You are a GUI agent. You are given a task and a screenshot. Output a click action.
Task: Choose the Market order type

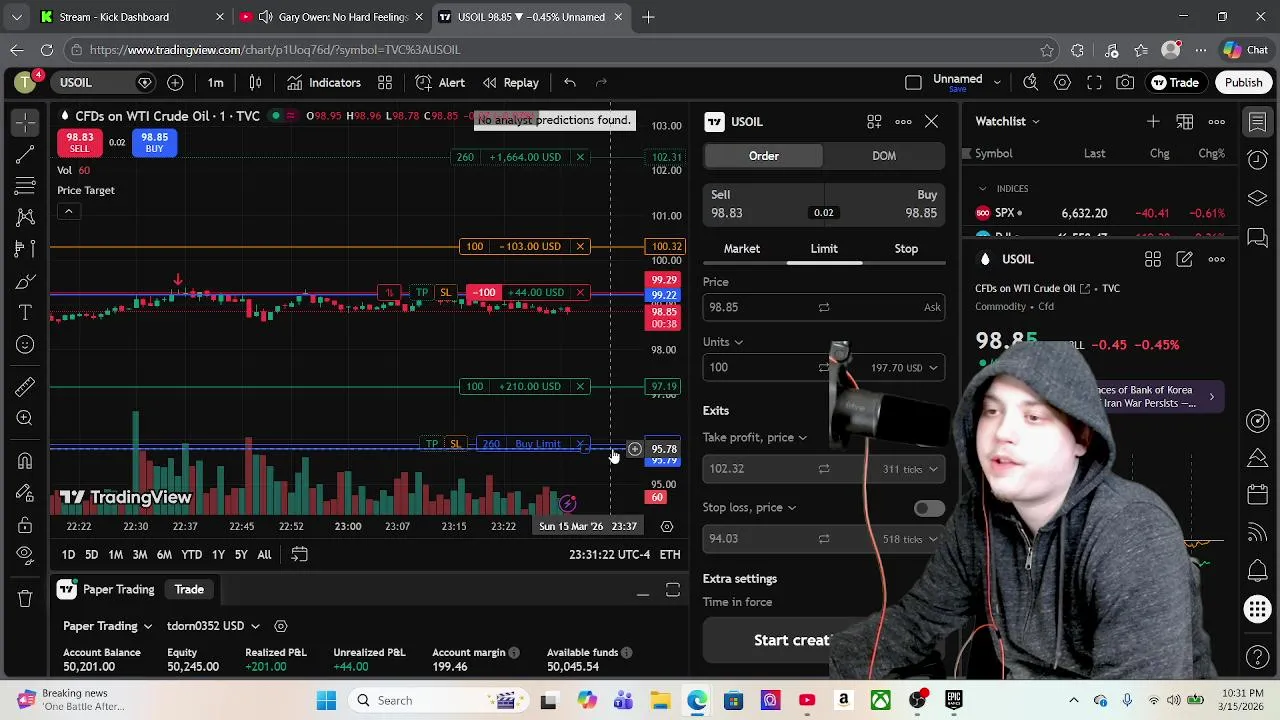742,249
